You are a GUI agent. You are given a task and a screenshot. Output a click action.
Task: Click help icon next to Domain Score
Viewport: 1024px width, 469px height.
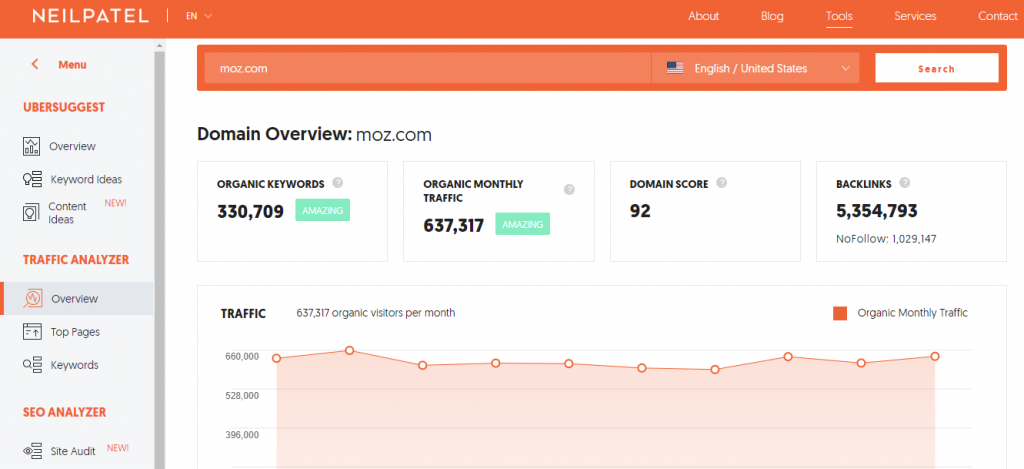click(721, 183)
